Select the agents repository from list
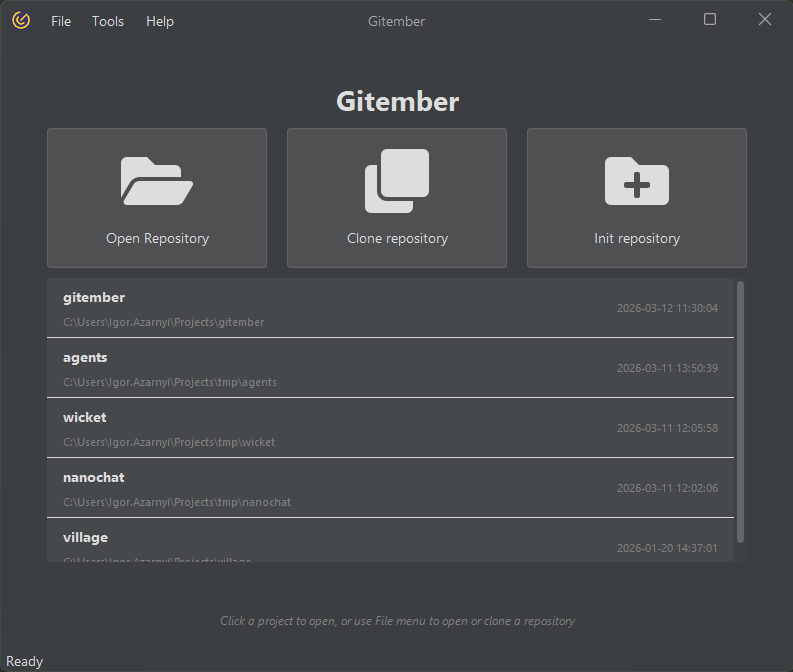The height and width of the screenshot is (672, 793). click(x=85, y=358)
